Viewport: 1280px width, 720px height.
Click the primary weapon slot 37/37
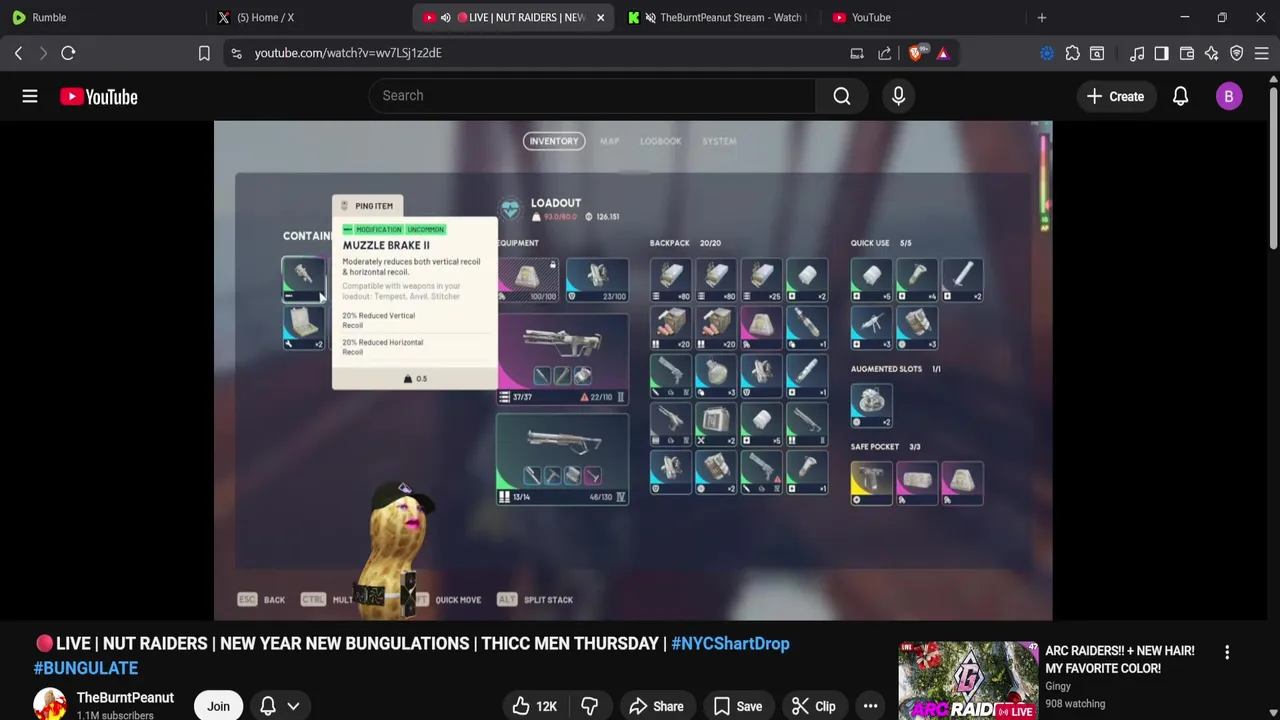pyautogui.click(x=562, y=359)
